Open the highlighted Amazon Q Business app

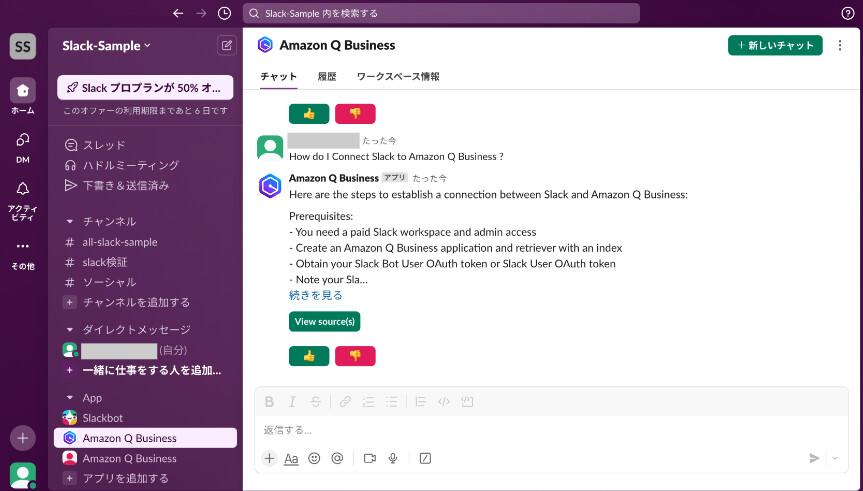coord(145,438)
